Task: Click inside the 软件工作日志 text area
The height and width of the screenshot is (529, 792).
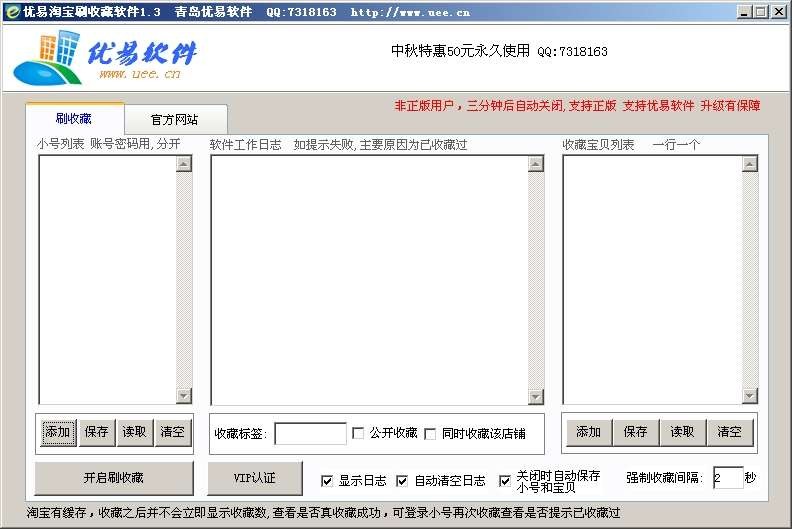Action: (369, 280)
